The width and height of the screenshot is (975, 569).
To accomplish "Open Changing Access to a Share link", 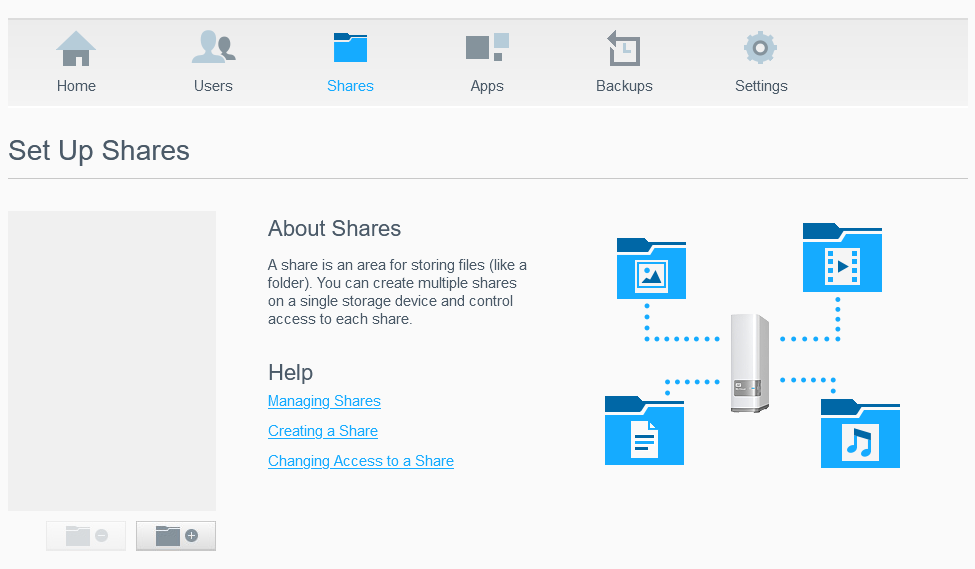I will click(x=361, y=461).
